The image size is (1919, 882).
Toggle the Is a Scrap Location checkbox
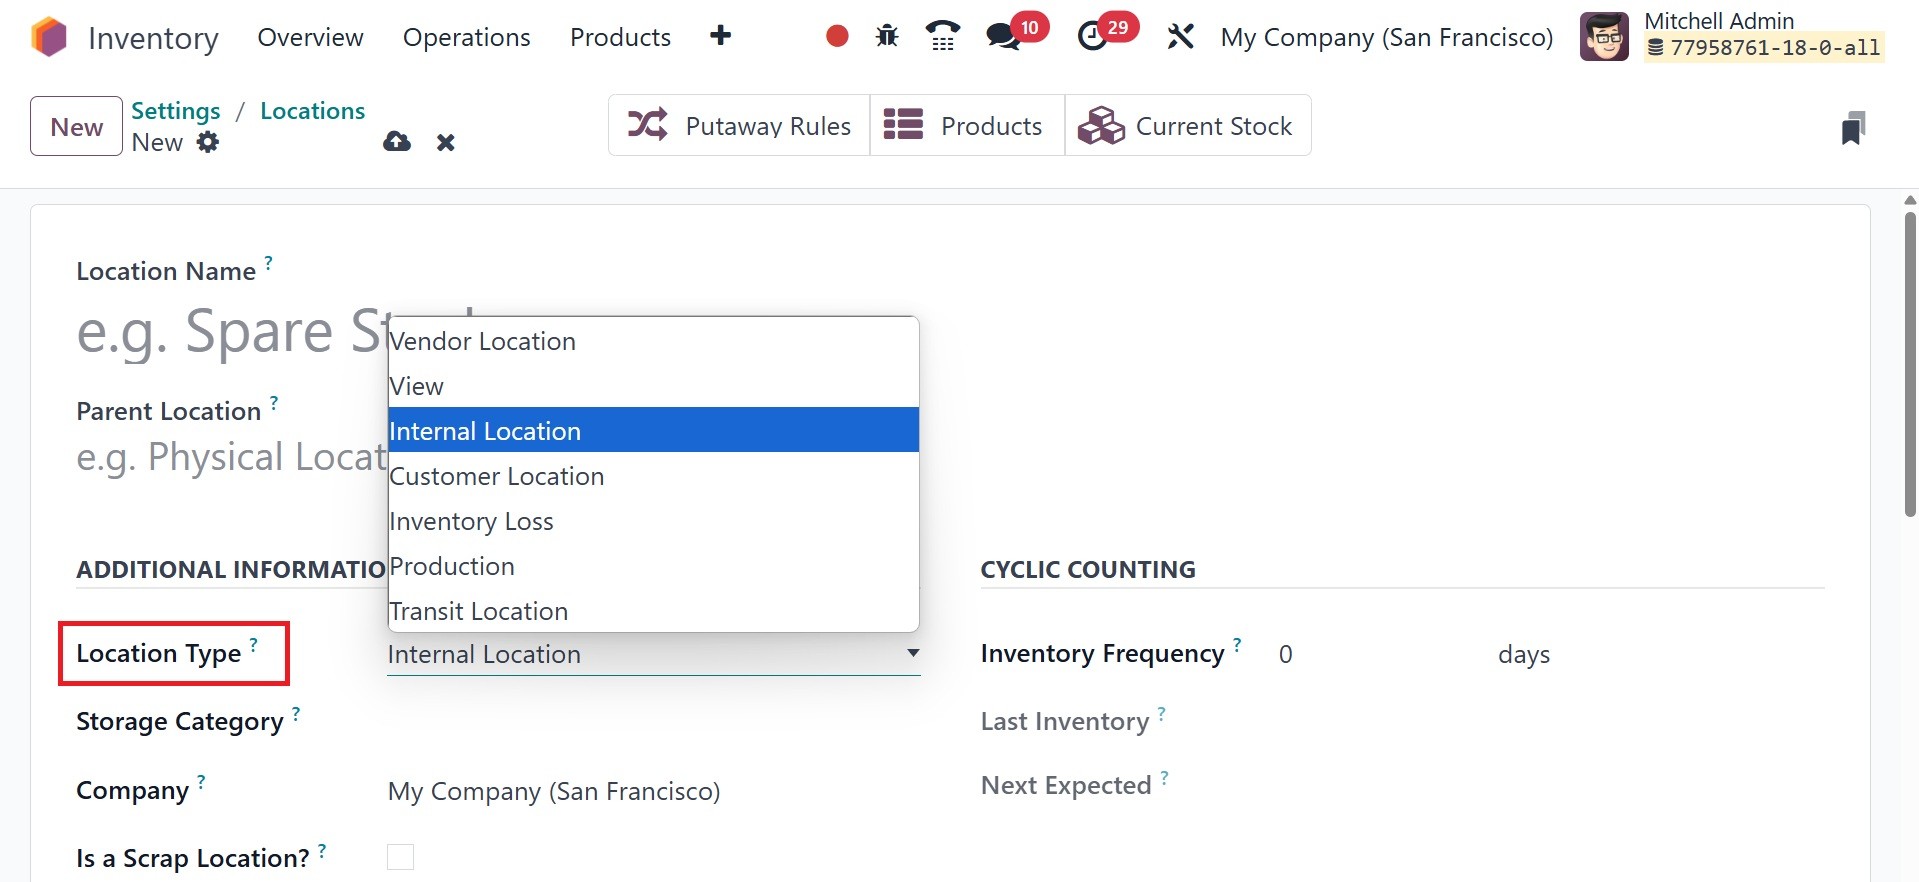(x=400, y=857)
